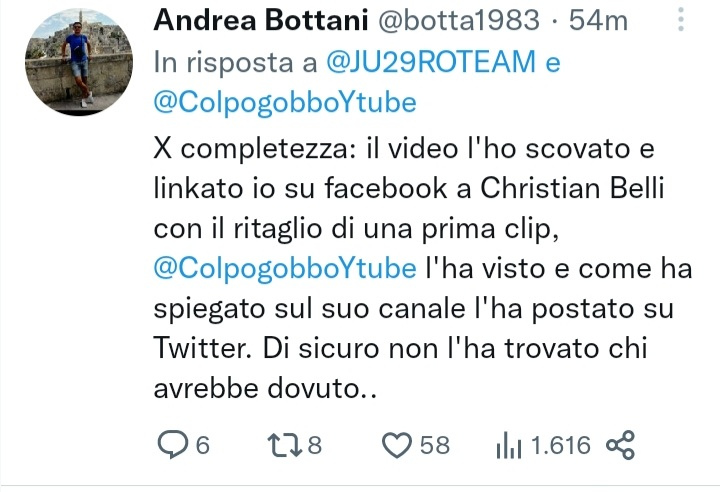Click the tweet's last line 'avrebbe dovuto..'
This screenshot has width=720, height=492.
tap(265, 389)
